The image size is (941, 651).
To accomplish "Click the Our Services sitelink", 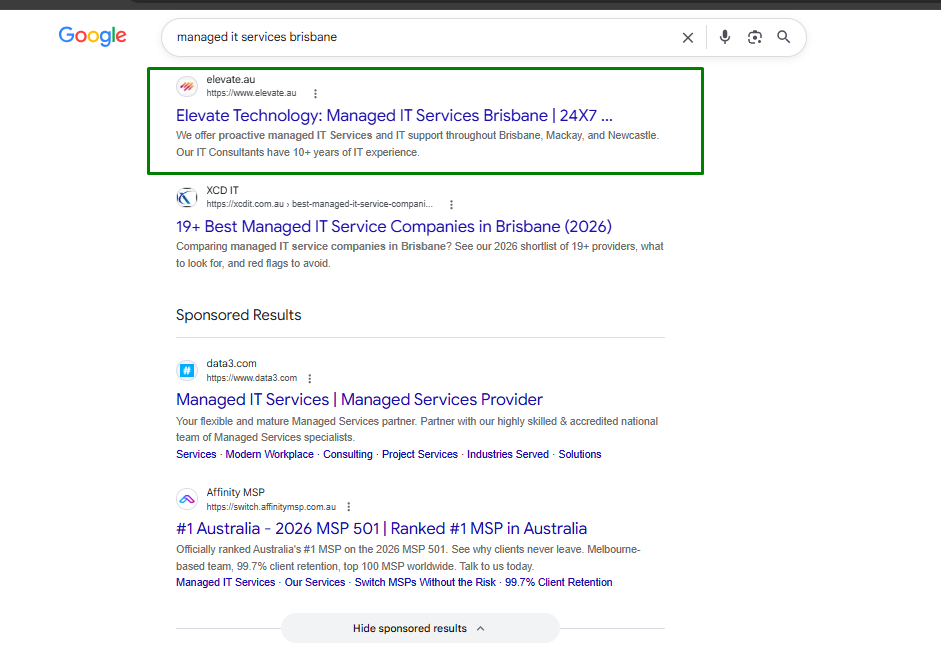I will (x=314, y=582).
